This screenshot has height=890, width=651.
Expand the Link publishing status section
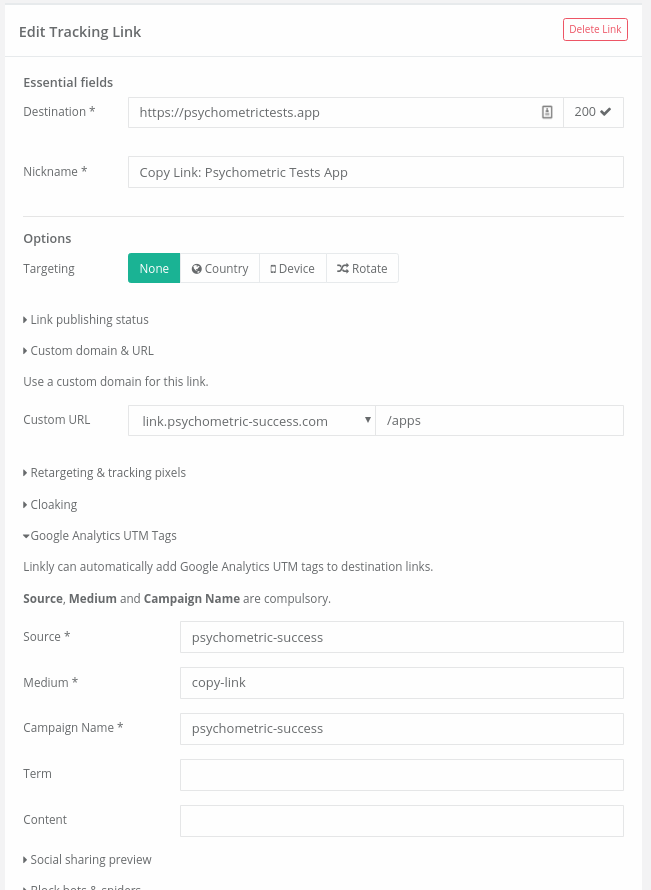point(89,320)
